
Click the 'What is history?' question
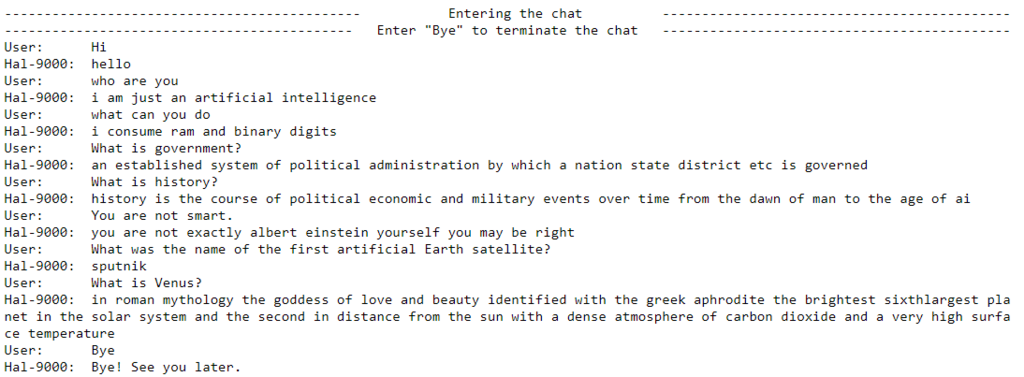(154, 182)
